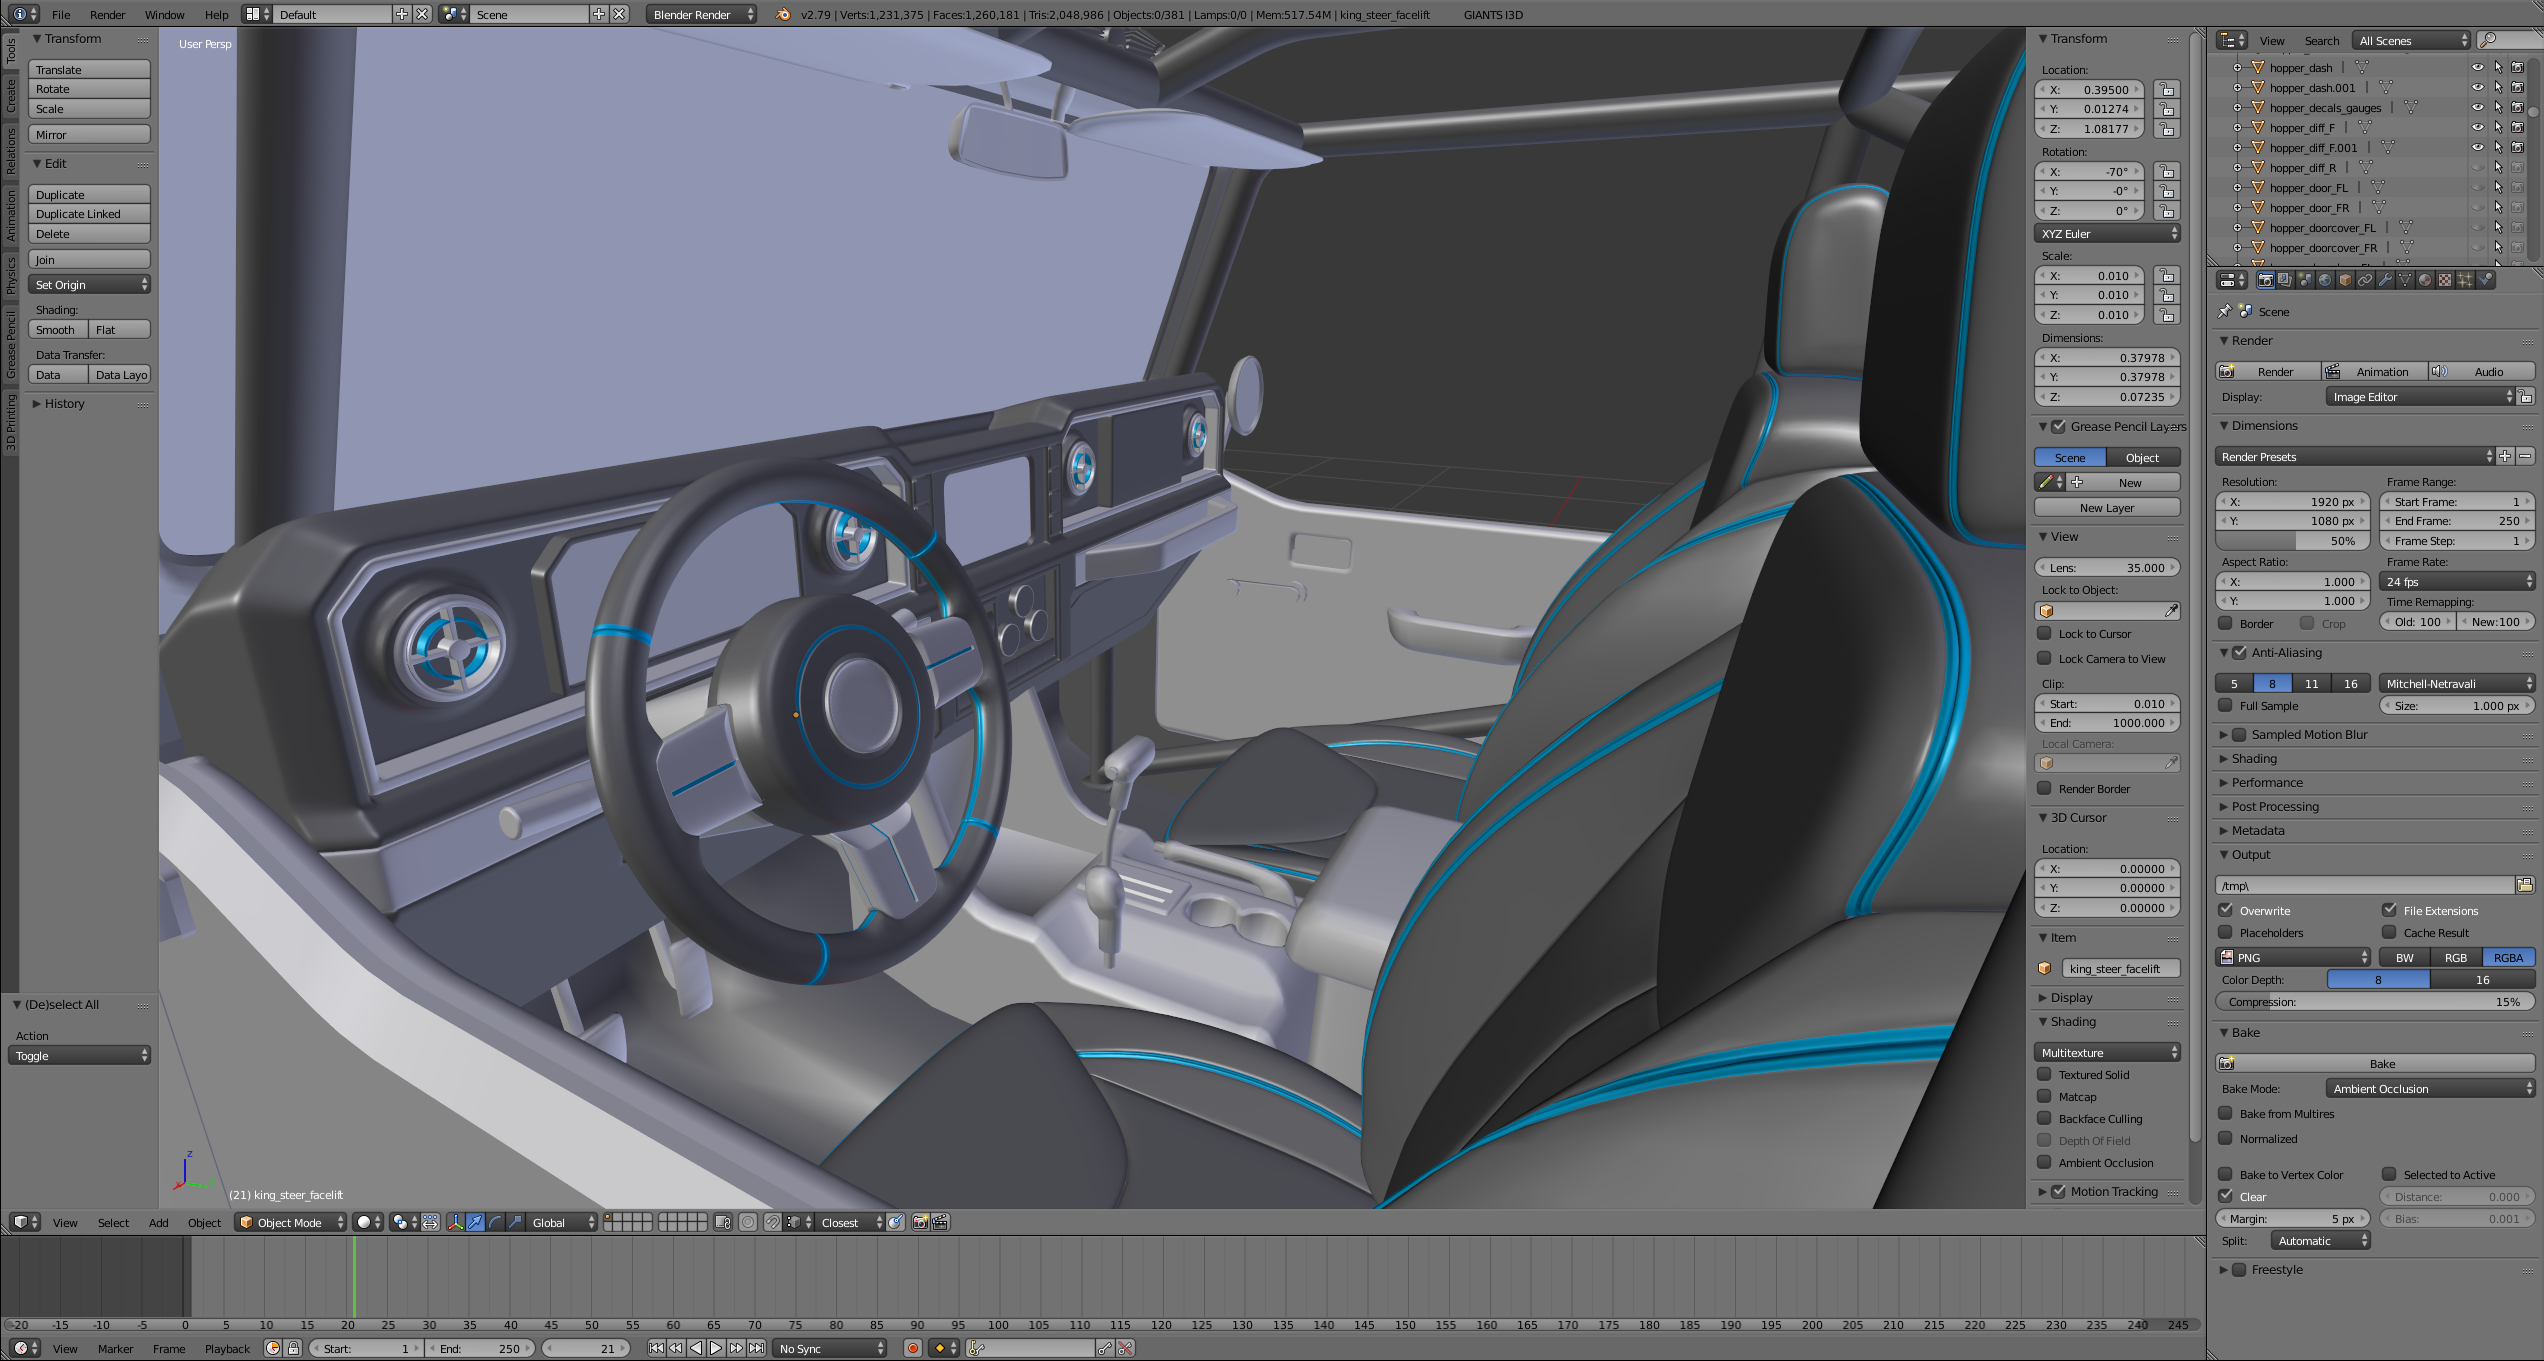Screen dimensions: 2544x1361
Task: Click New Layer button
Action: click(x=2107, y=507)
